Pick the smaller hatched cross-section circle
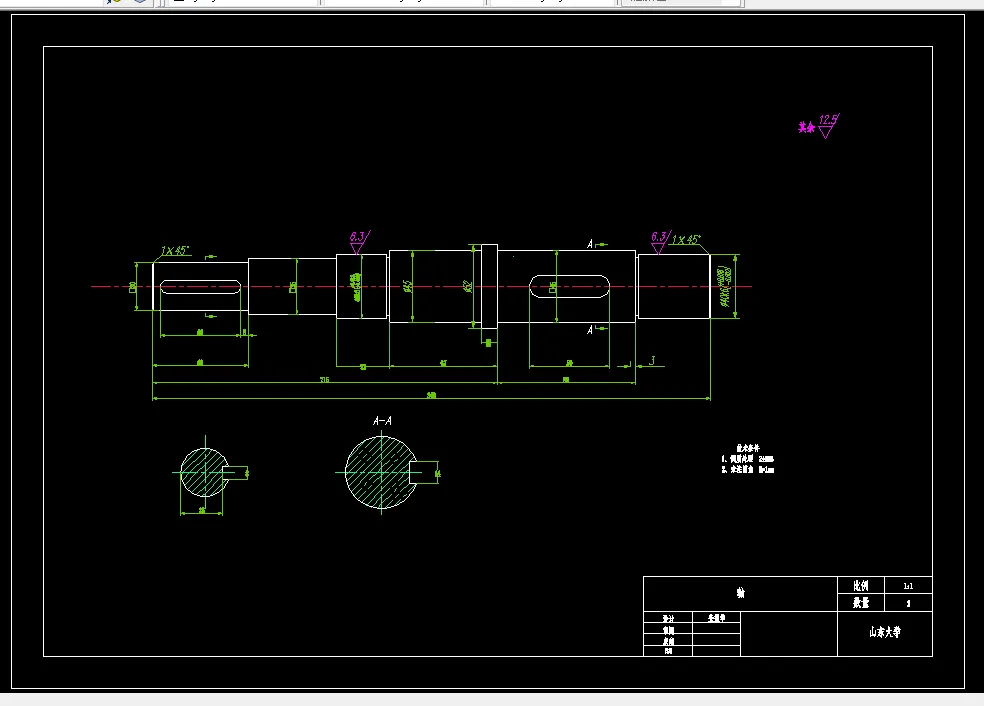984x706 pixels. pyautogui.click(x=203, y=473)
